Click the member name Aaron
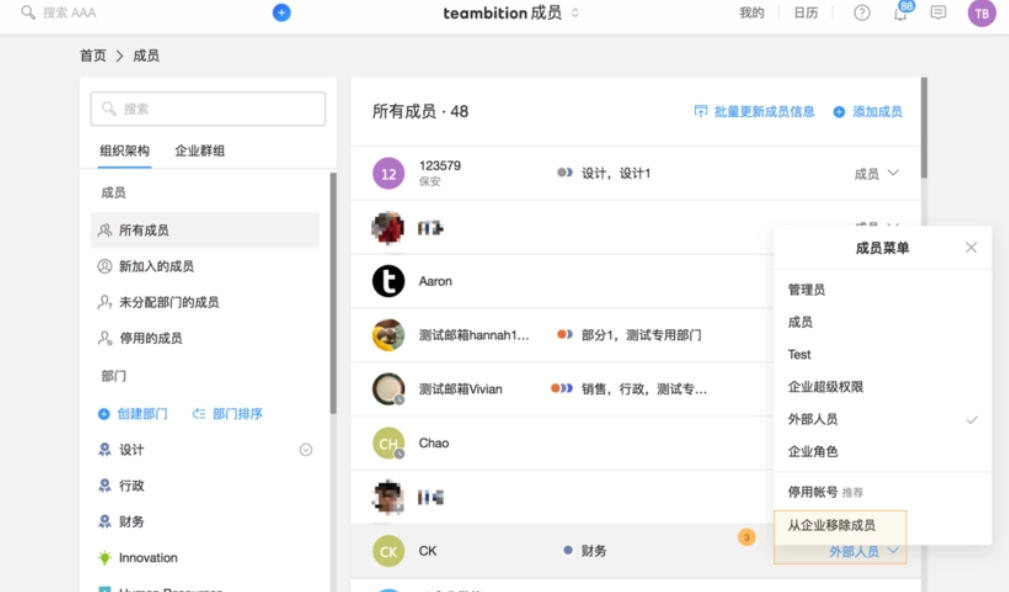 pyautogui.click(x=436, y=281)
